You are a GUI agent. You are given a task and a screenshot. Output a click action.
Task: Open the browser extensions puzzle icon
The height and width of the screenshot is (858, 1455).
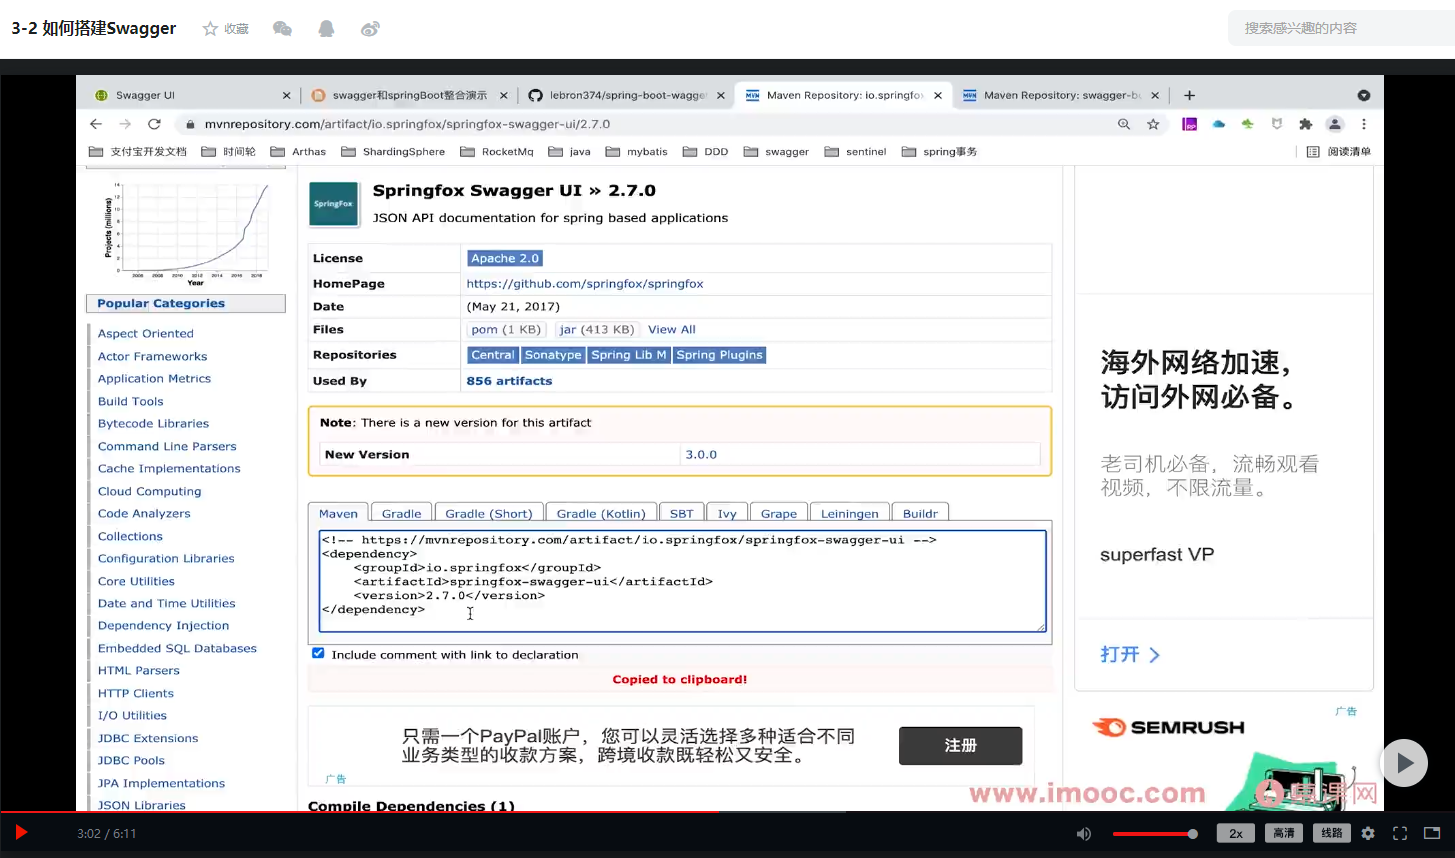(x=1305, y=124)
